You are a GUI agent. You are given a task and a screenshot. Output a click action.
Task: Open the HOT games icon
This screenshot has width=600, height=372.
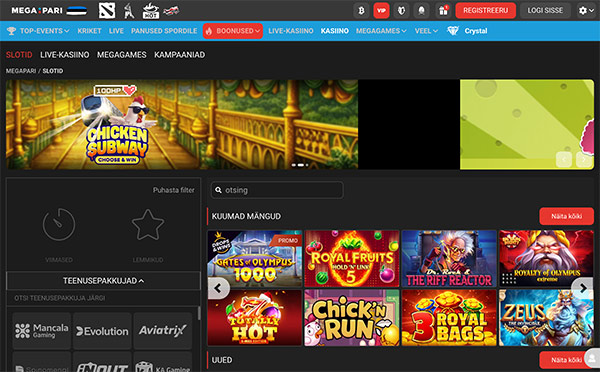(150, 10)
